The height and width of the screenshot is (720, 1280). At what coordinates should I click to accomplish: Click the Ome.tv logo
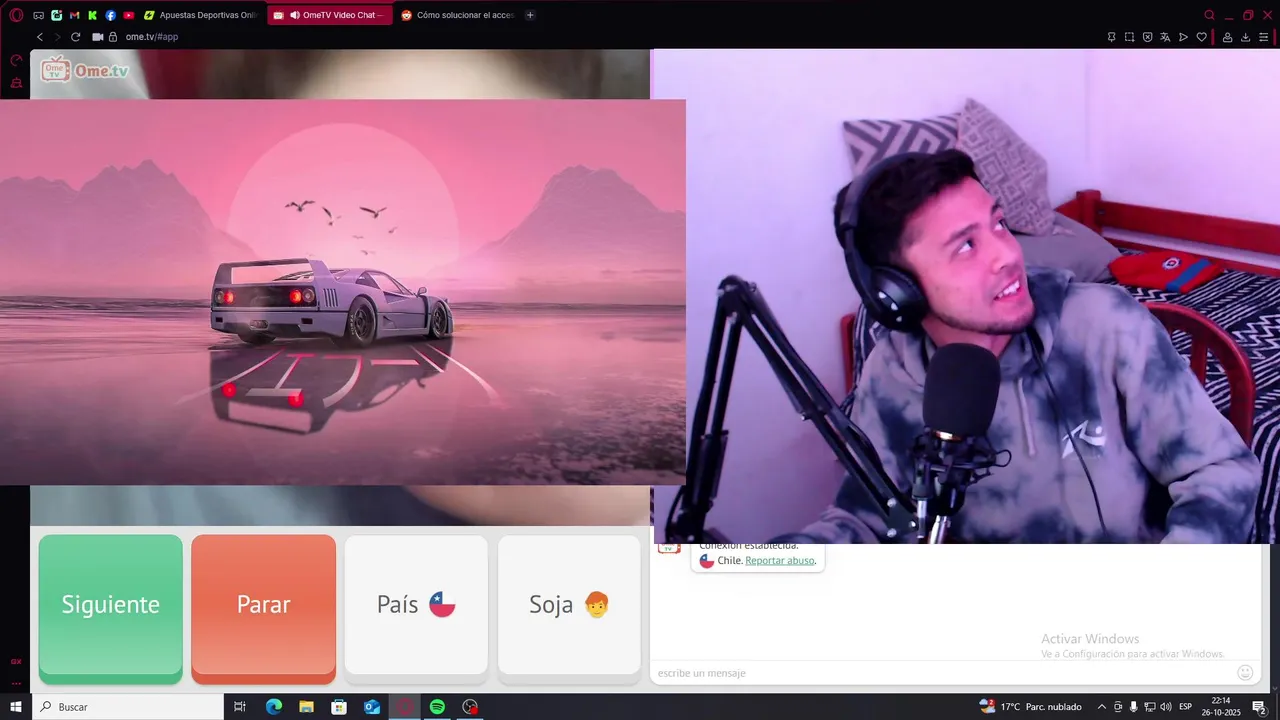[x=85, y=70]
